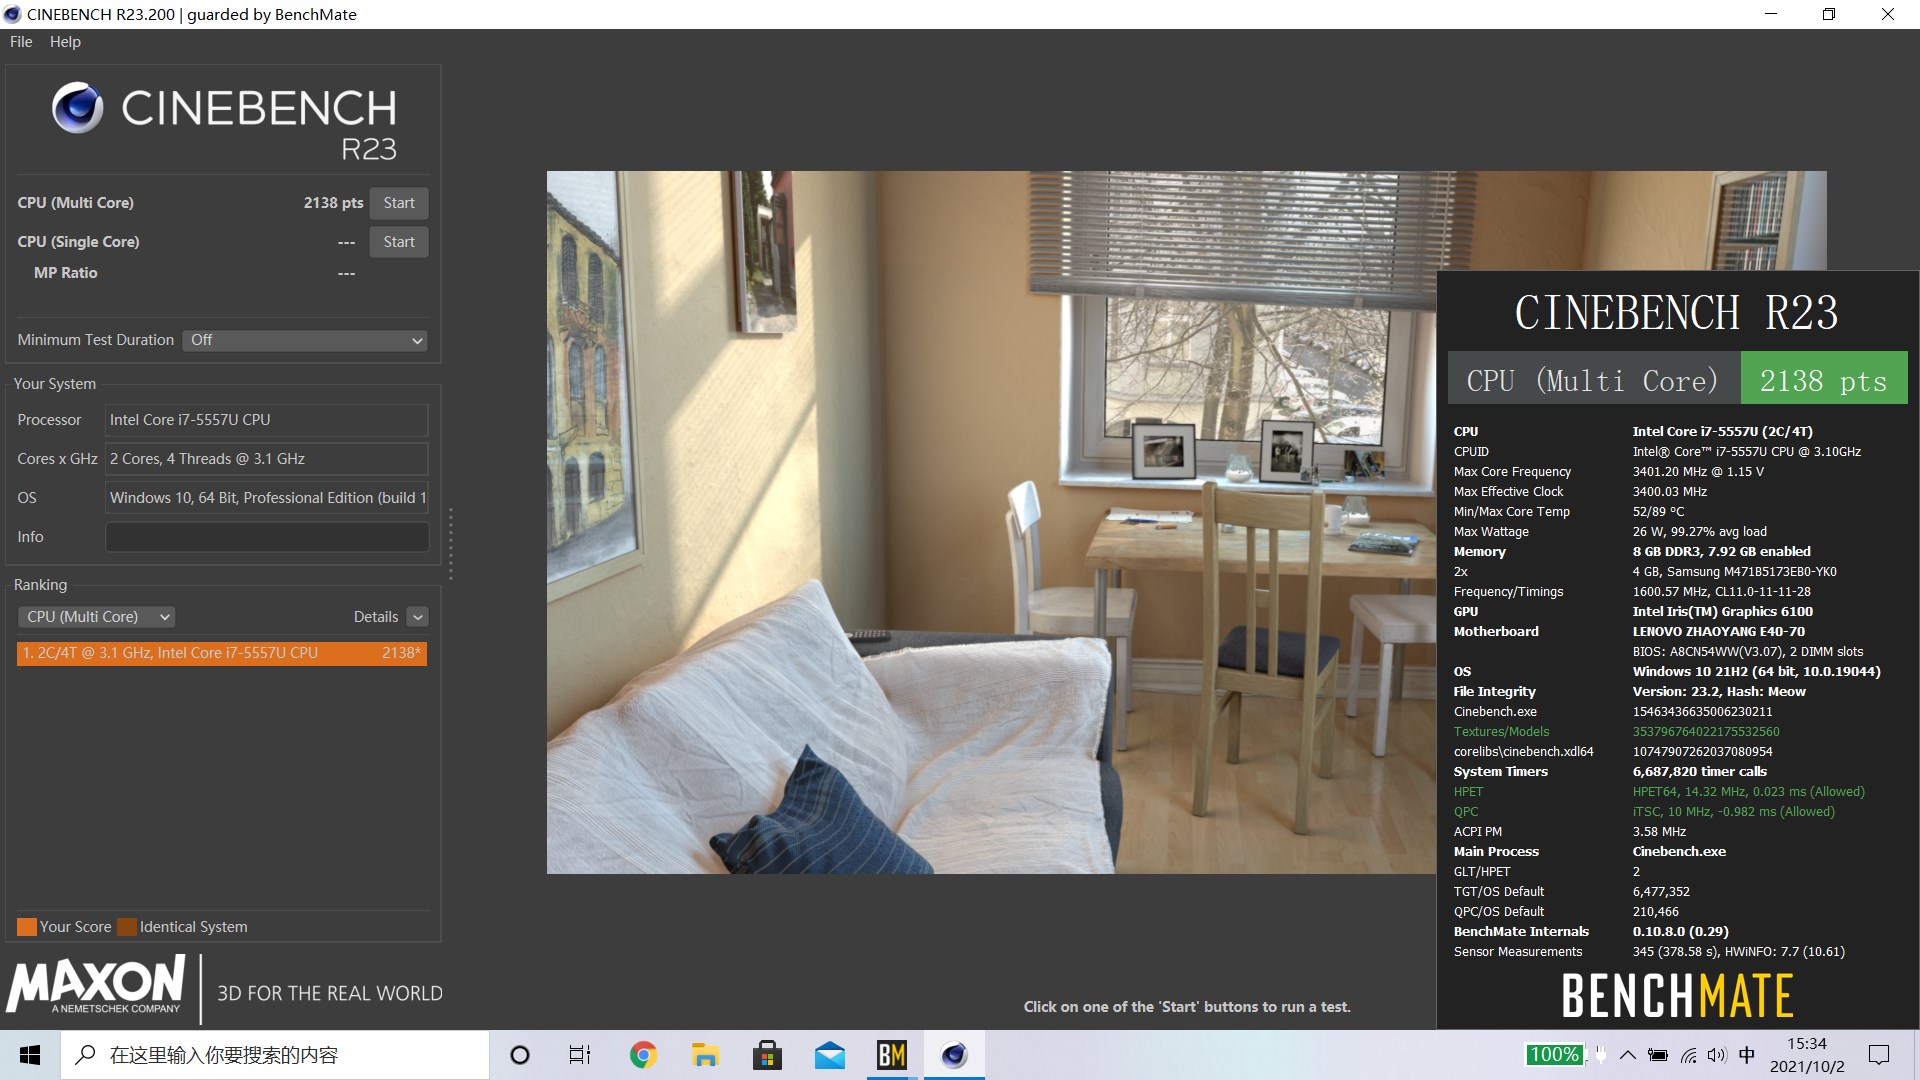Image resolution: width=1920 pixels, height=1080 pixels.
Task: Click the MAXON logo at bottom left
Action: click(x=96, y=985)
